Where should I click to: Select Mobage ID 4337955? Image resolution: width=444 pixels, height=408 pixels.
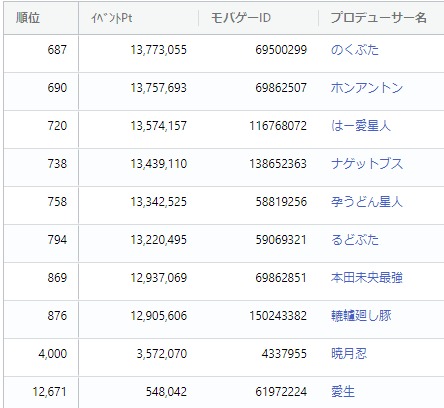284,354
